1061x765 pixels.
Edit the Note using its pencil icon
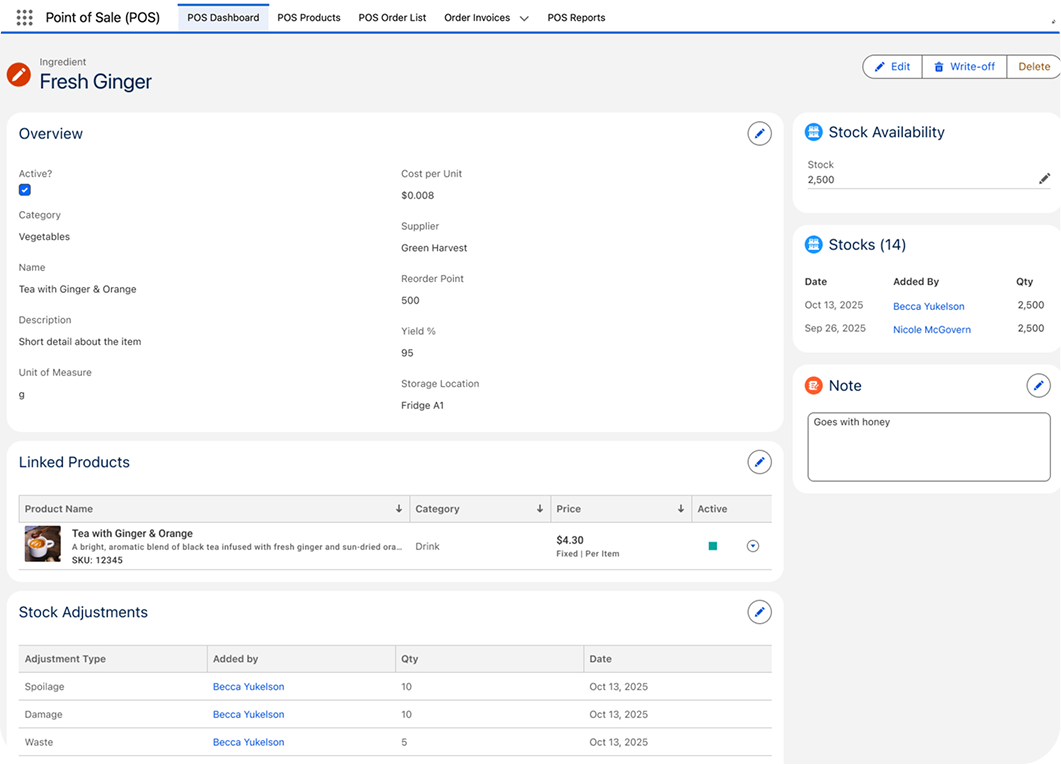[x=1039, y=385]
